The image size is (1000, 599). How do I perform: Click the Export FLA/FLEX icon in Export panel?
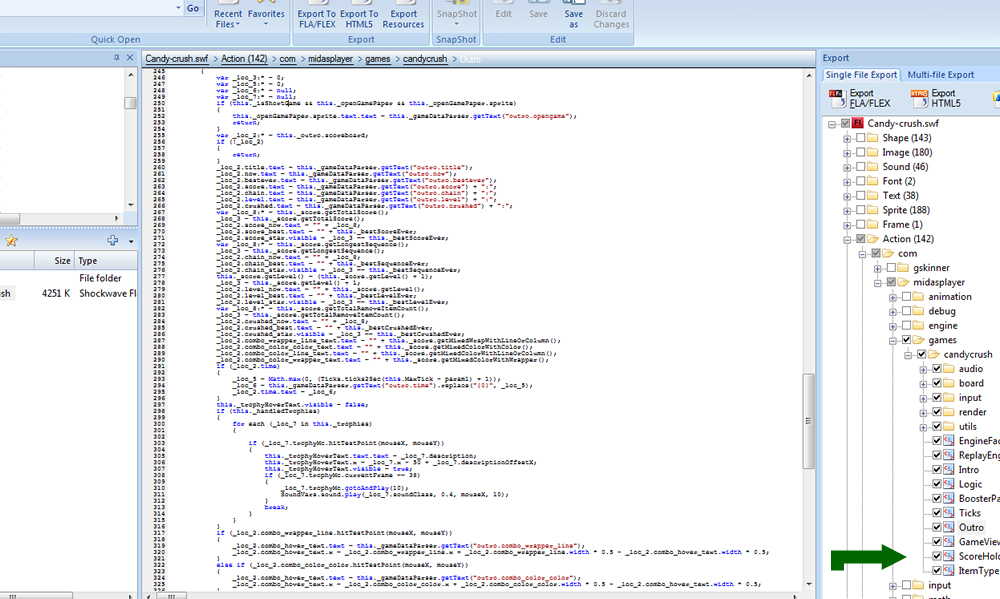point(837,98)
